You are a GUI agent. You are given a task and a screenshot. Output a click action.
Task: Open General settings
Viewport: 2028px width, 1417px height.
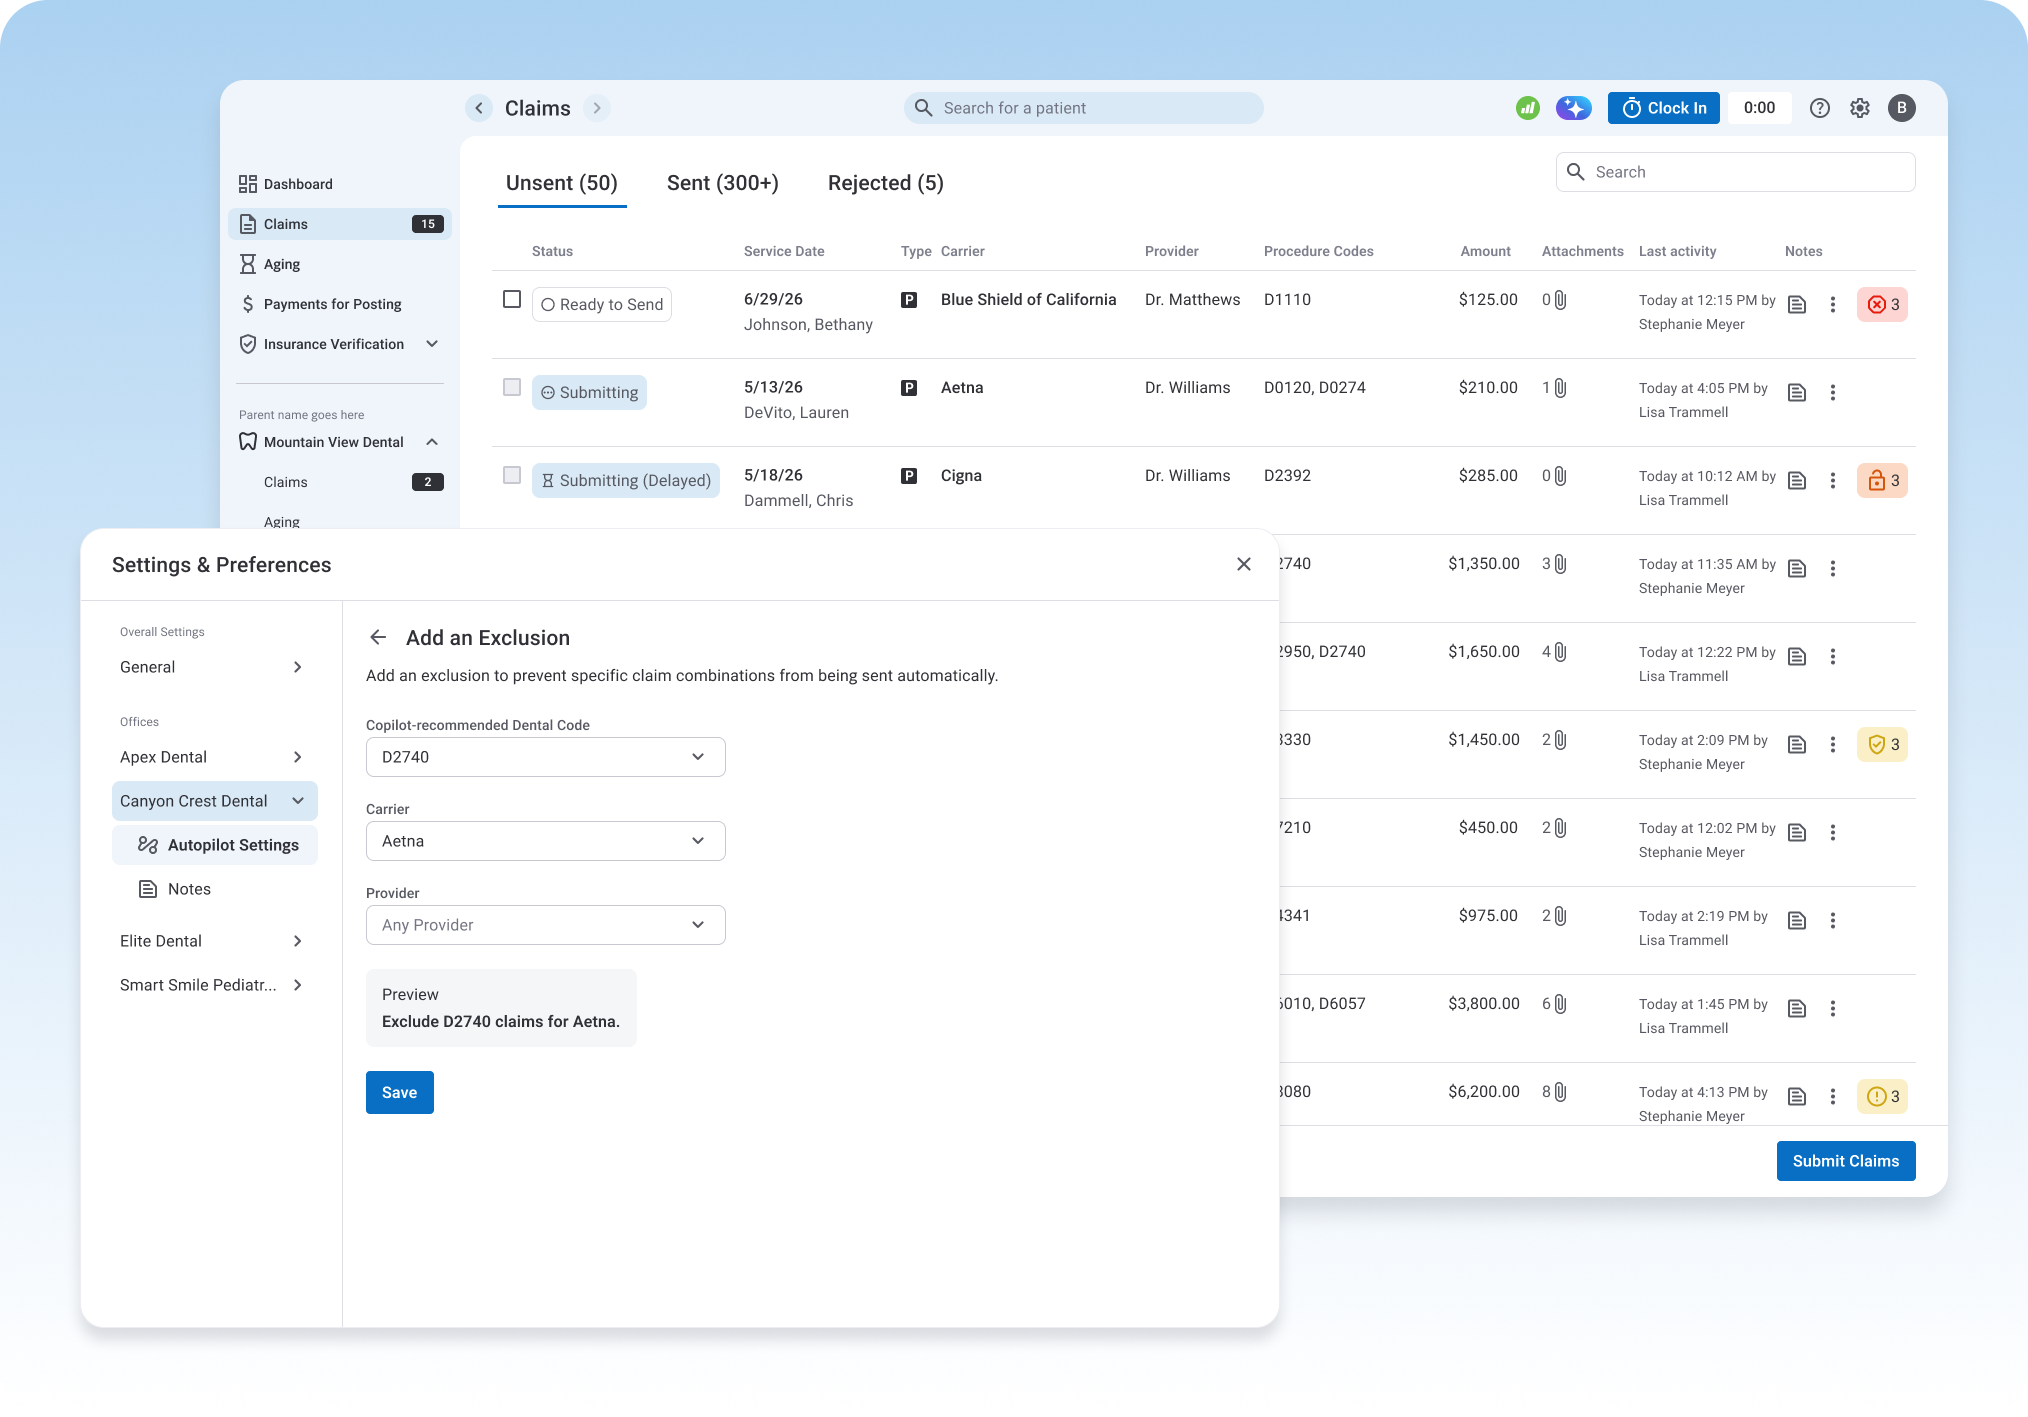215,668
